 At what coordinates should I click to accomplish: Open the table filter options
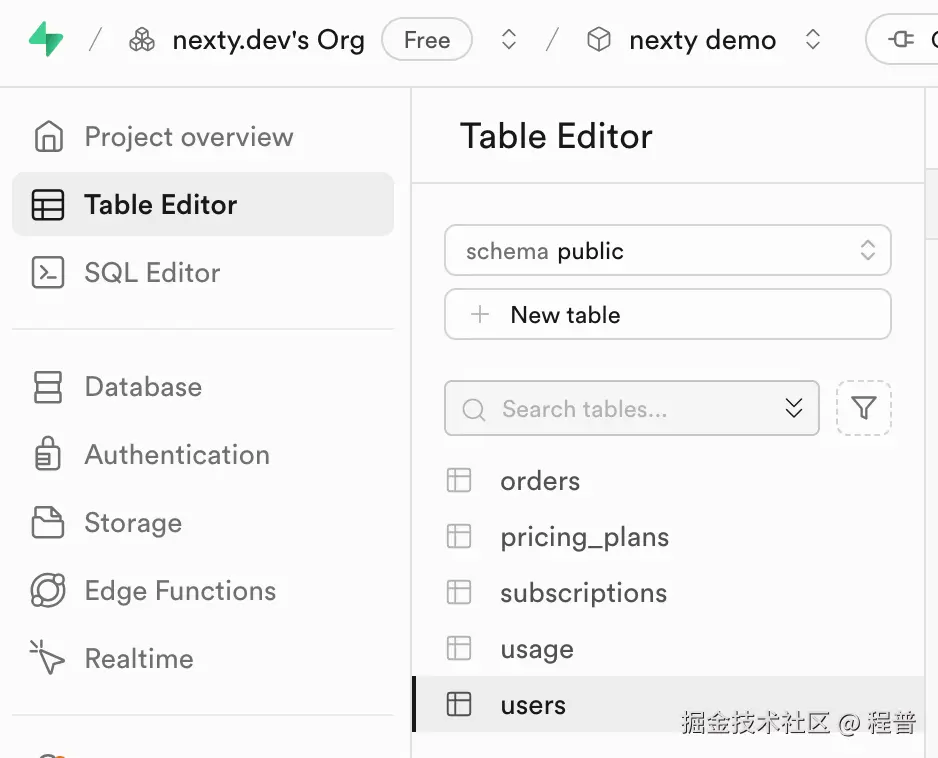[x=863, y=408]
